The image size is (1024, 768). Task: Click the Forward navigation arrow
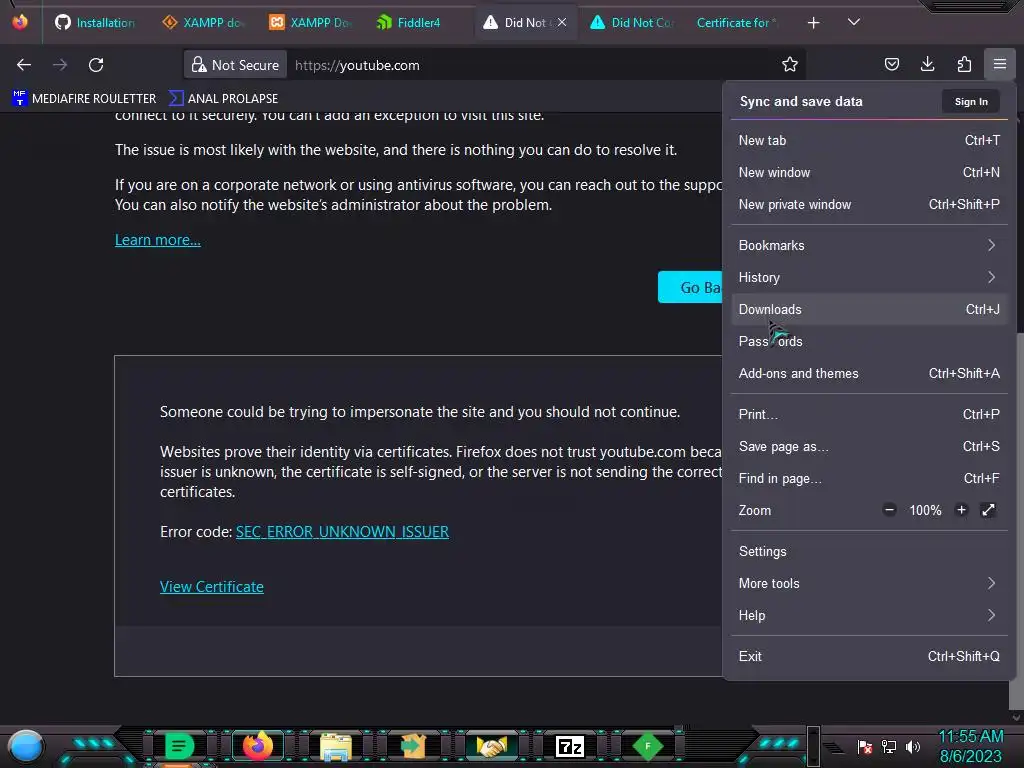60,65
